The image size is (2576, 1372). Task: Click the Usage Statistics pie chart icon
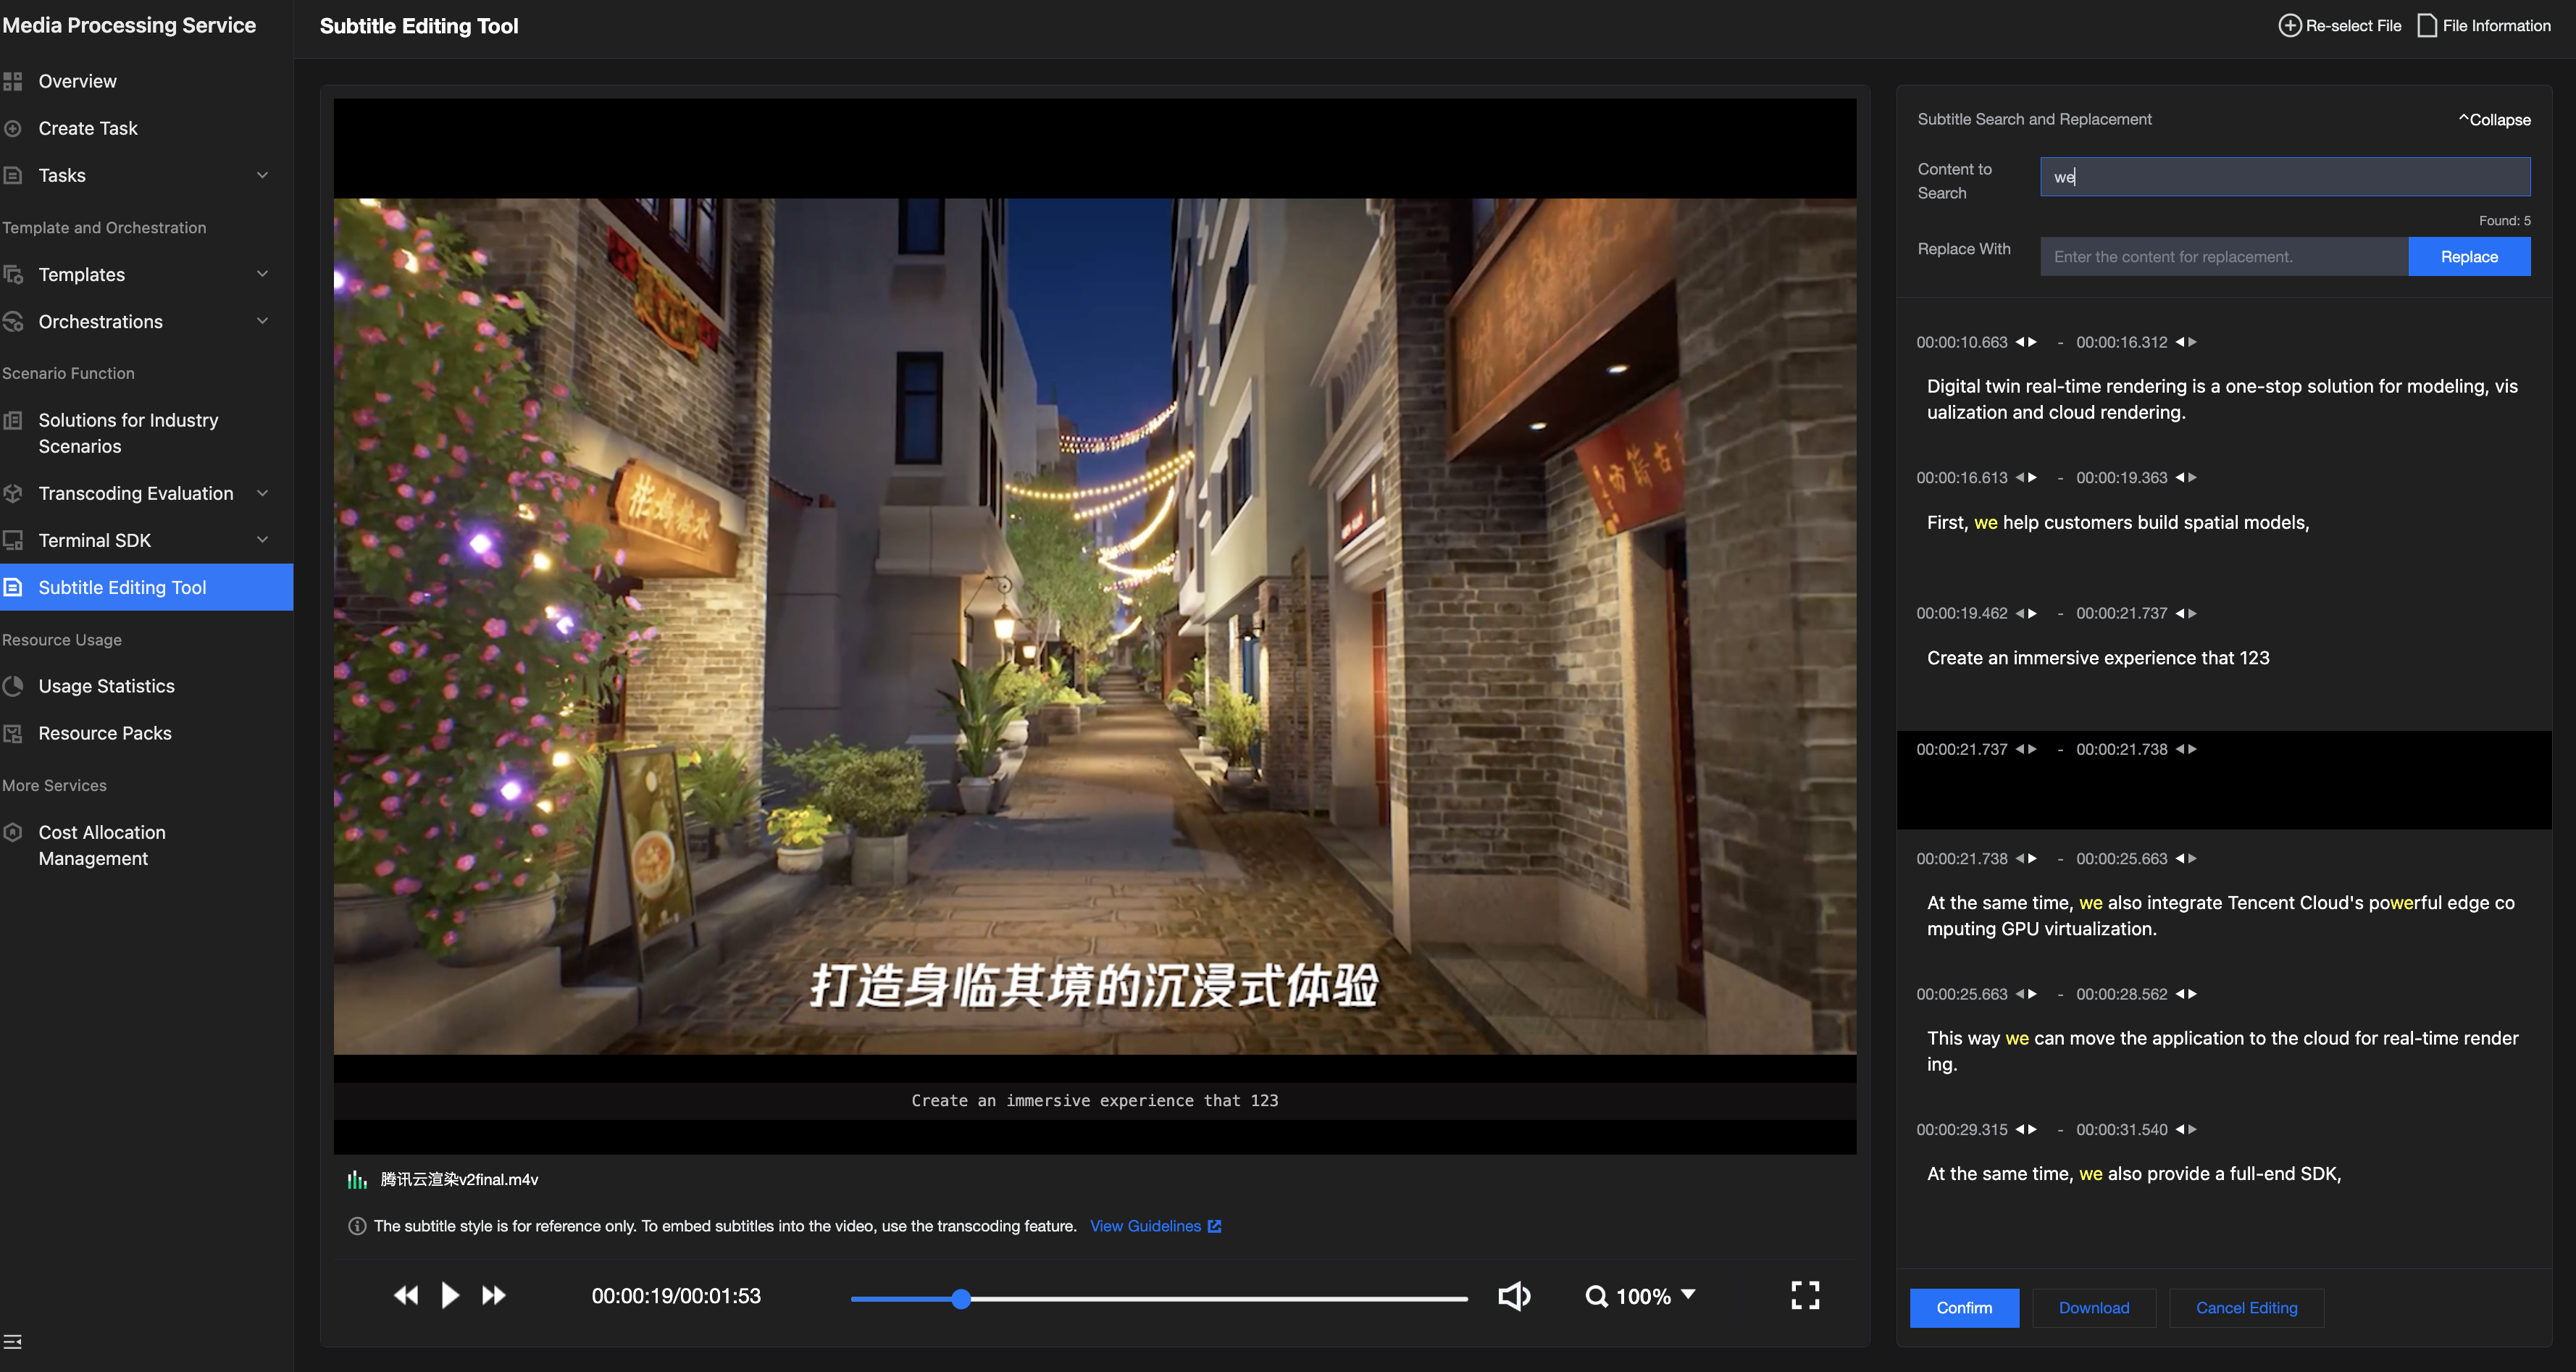click(x=13, y=686)
